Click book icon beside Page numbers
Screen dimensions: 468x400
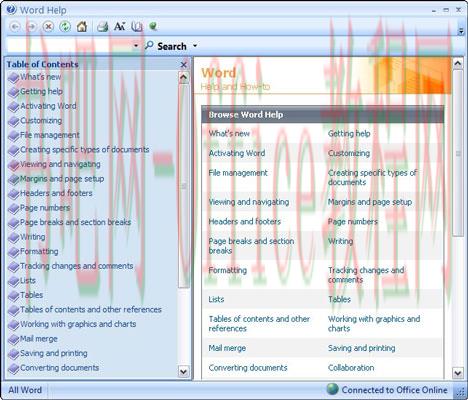(14, 208)
